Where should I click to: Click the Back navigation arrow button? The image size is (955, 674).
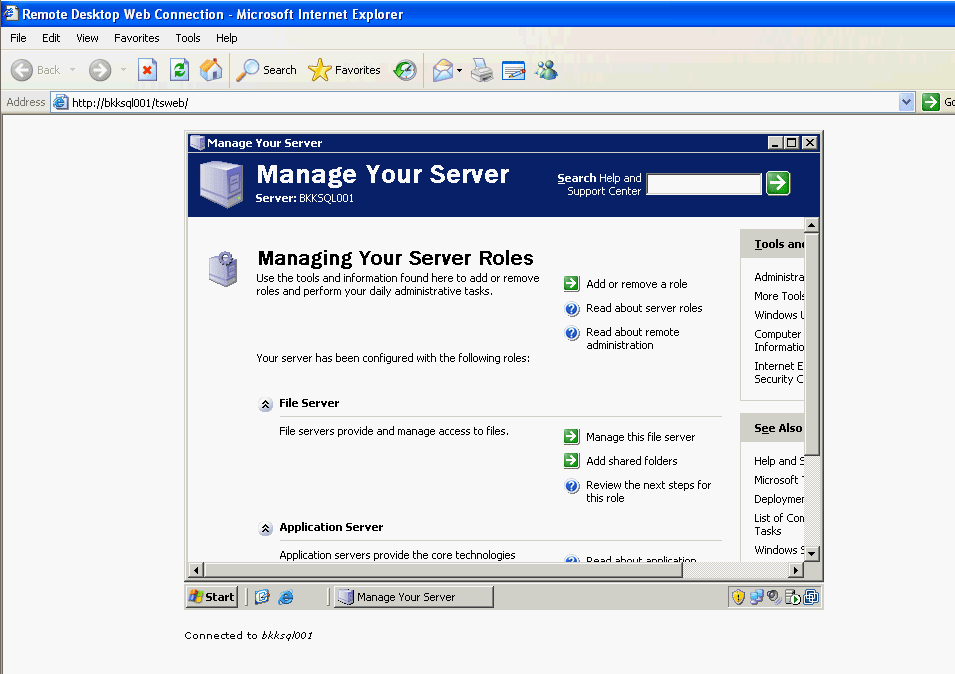click(x=22, y=70)
